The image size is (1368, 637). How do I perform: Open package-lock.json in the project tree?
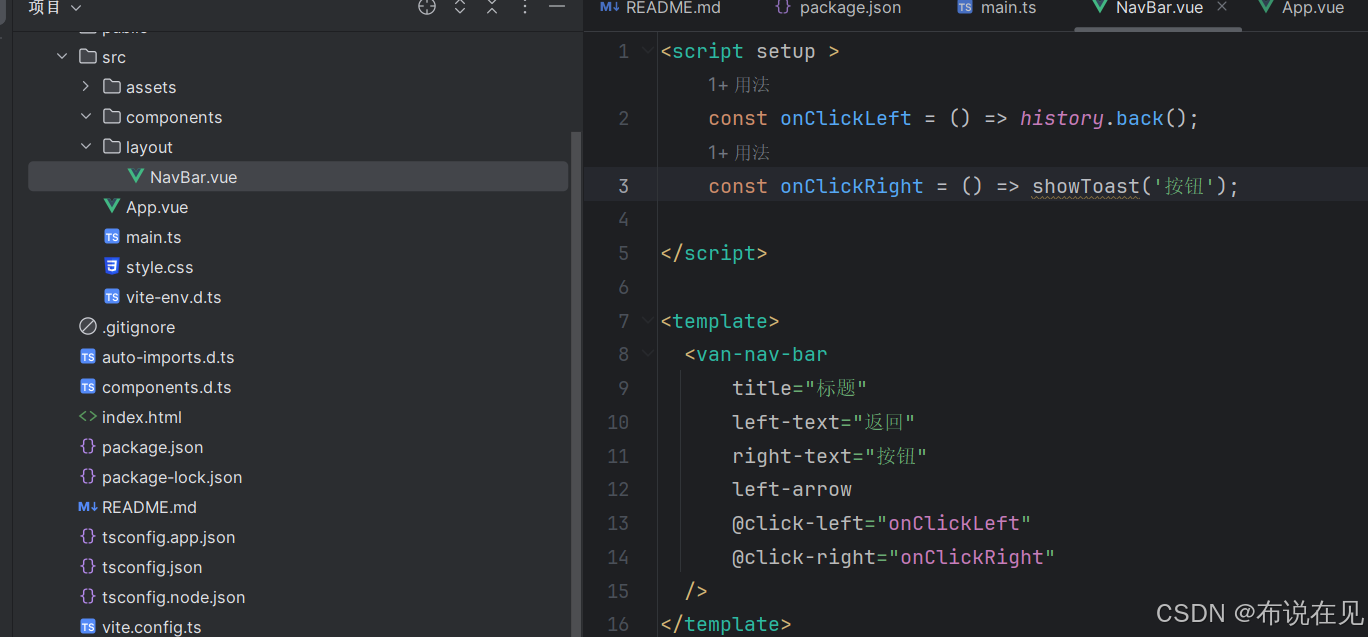pyautogui.click(x=172, y=477)
